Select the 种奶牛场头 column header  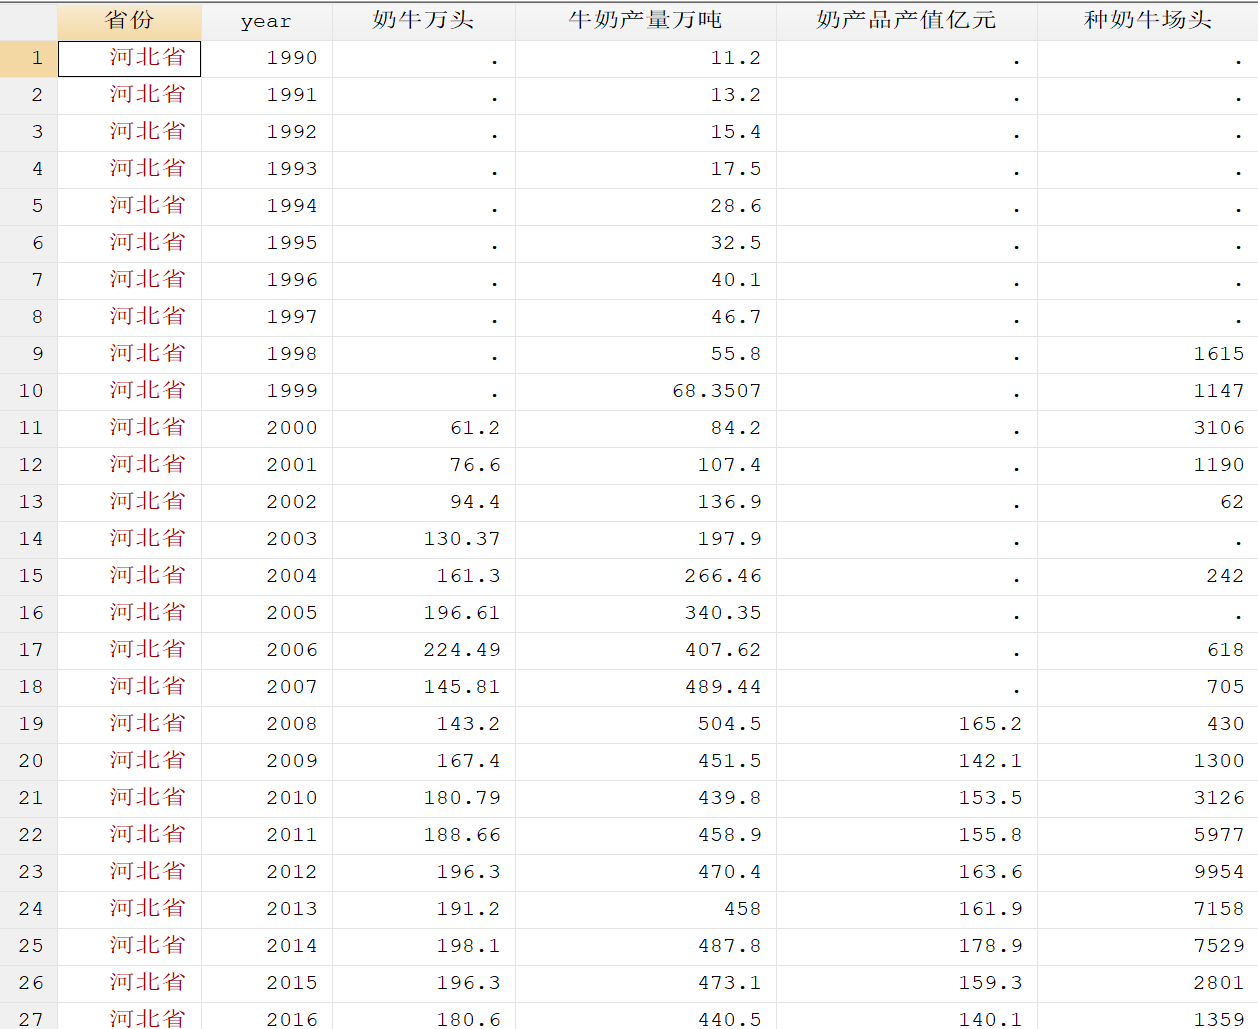point(1148,21)
